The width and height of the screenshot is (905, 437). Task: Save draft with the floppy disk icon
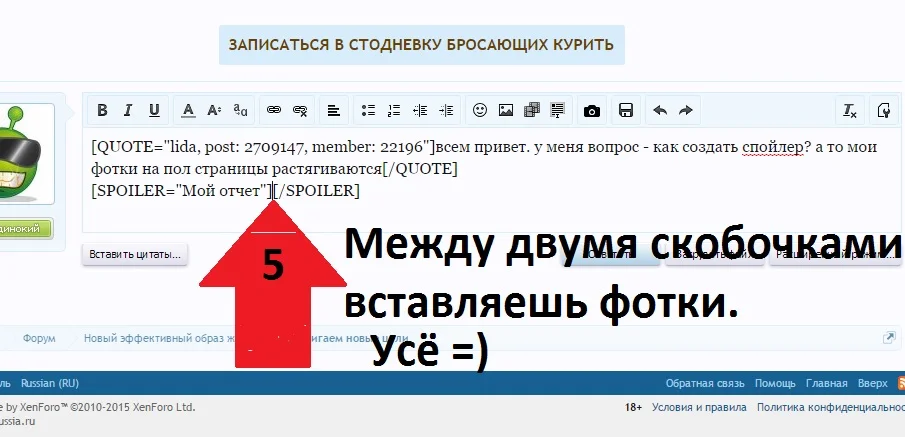(x=626, y=110)
